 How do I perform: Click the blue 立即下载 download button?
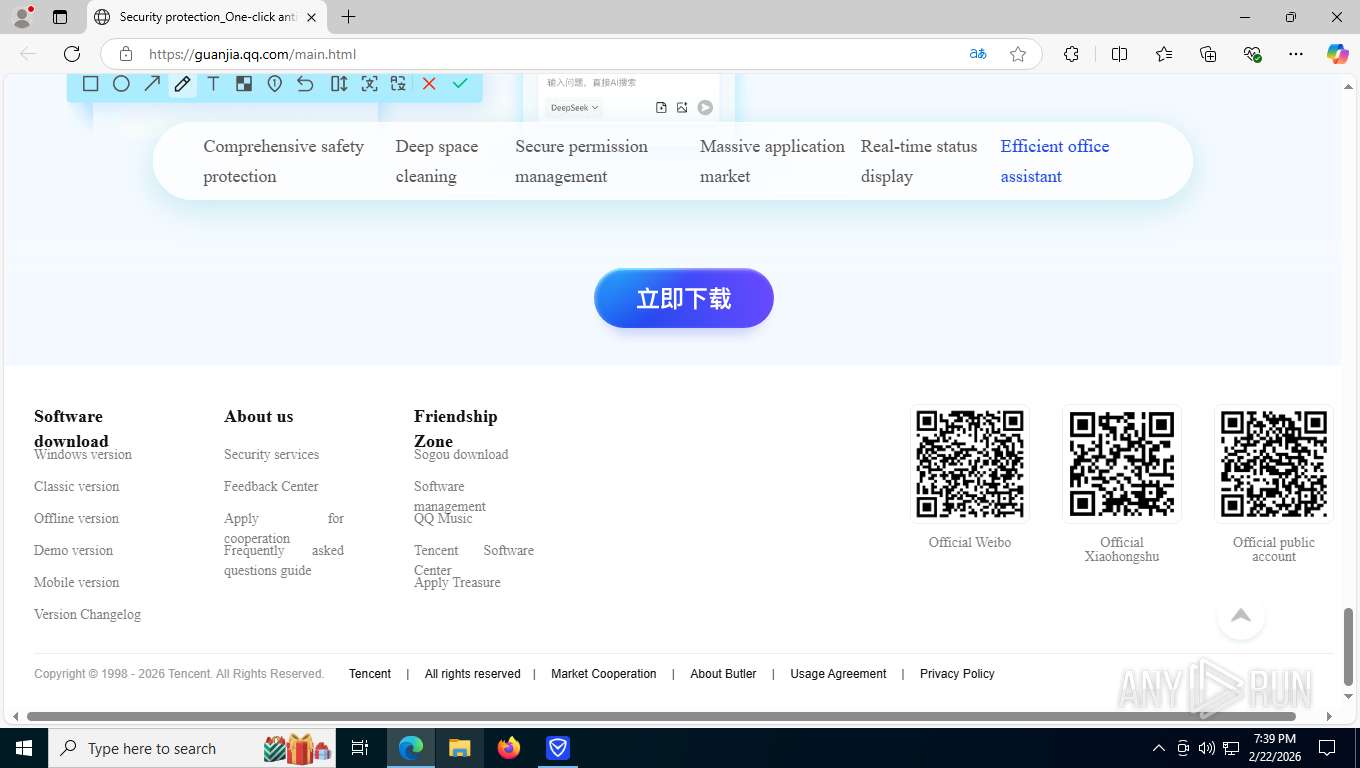[684, 298]
